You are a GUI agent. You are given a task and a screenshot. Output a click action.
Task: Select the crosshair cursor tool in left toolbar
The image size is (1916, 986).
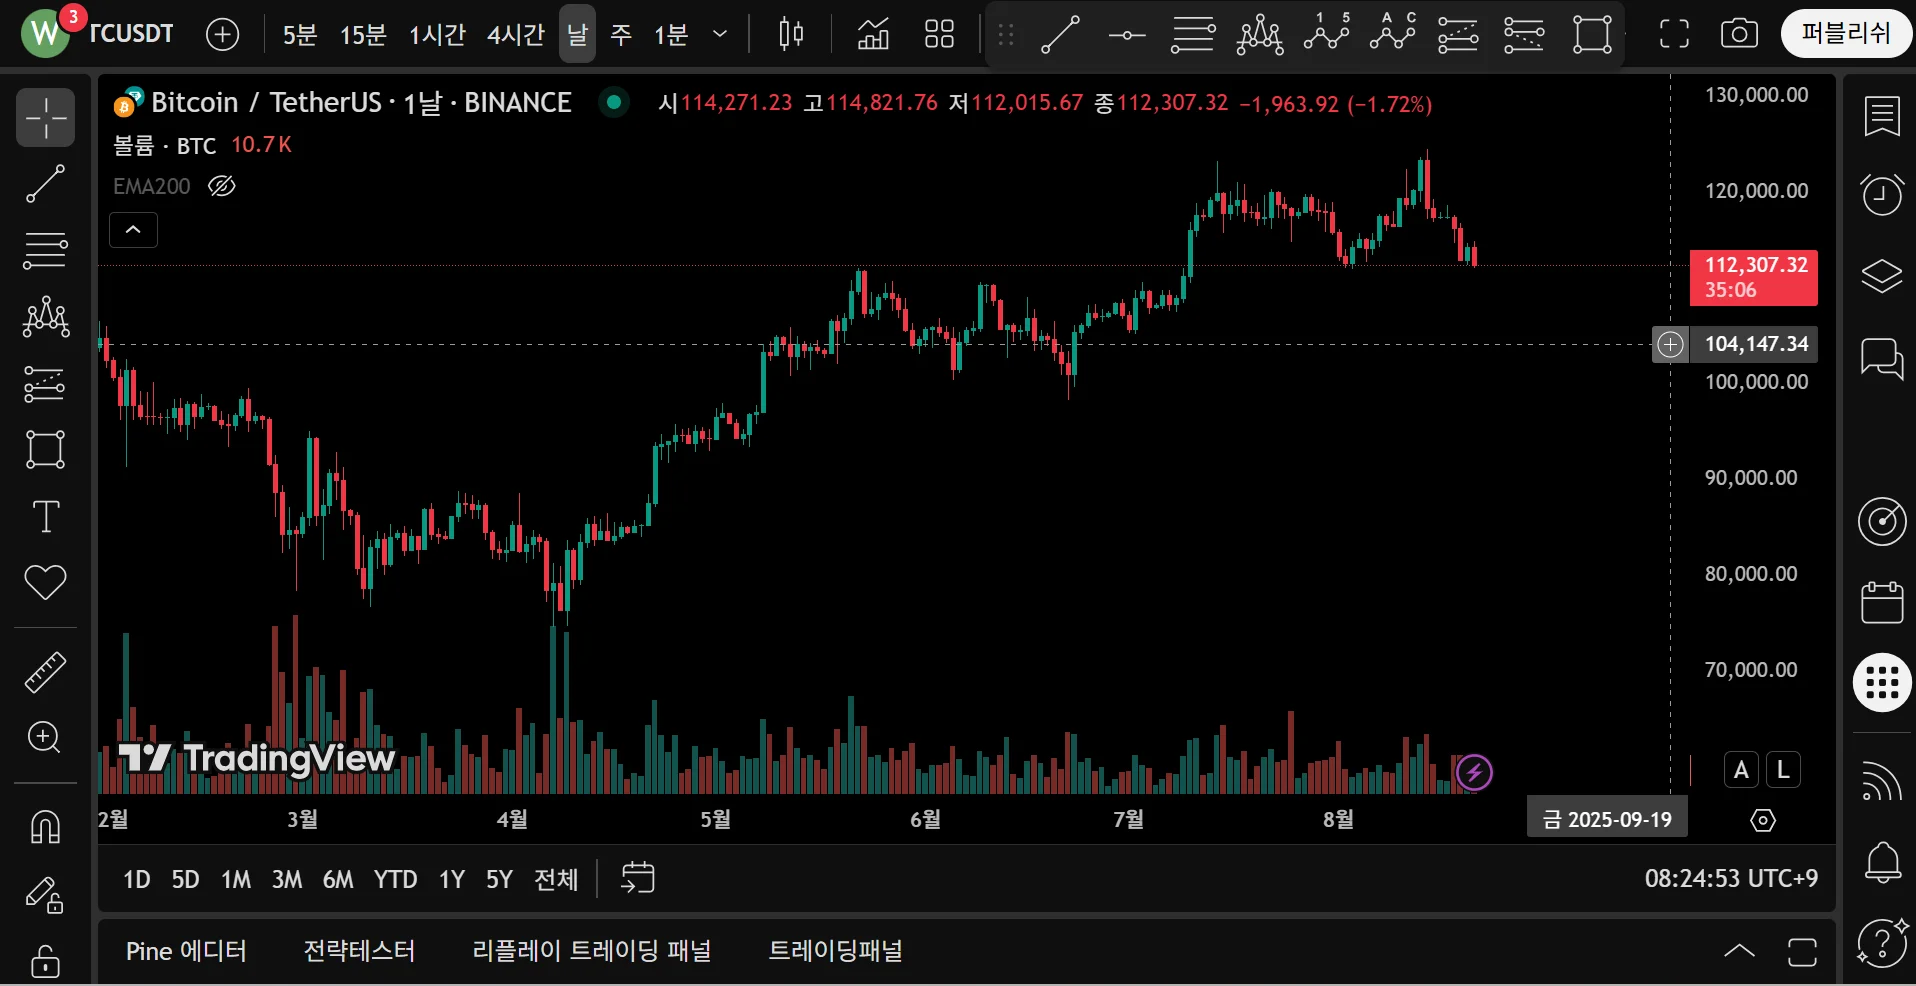(x=45, y=118)
